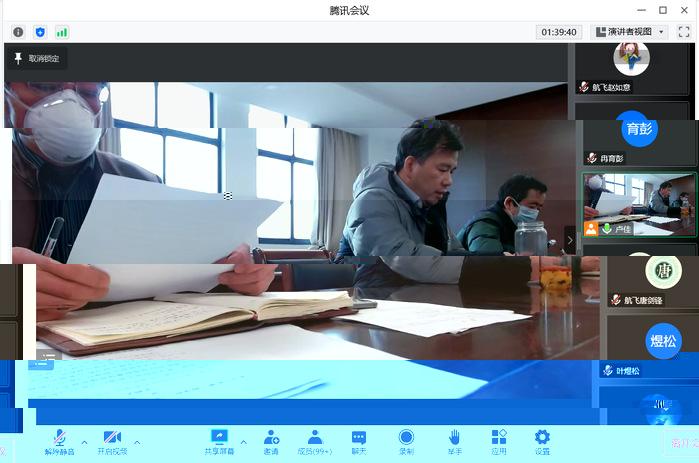This screenshot has width=699, height=463.
Task: Check the blue security shield icon
Action: pyautogui.click(x=40, y=32)
